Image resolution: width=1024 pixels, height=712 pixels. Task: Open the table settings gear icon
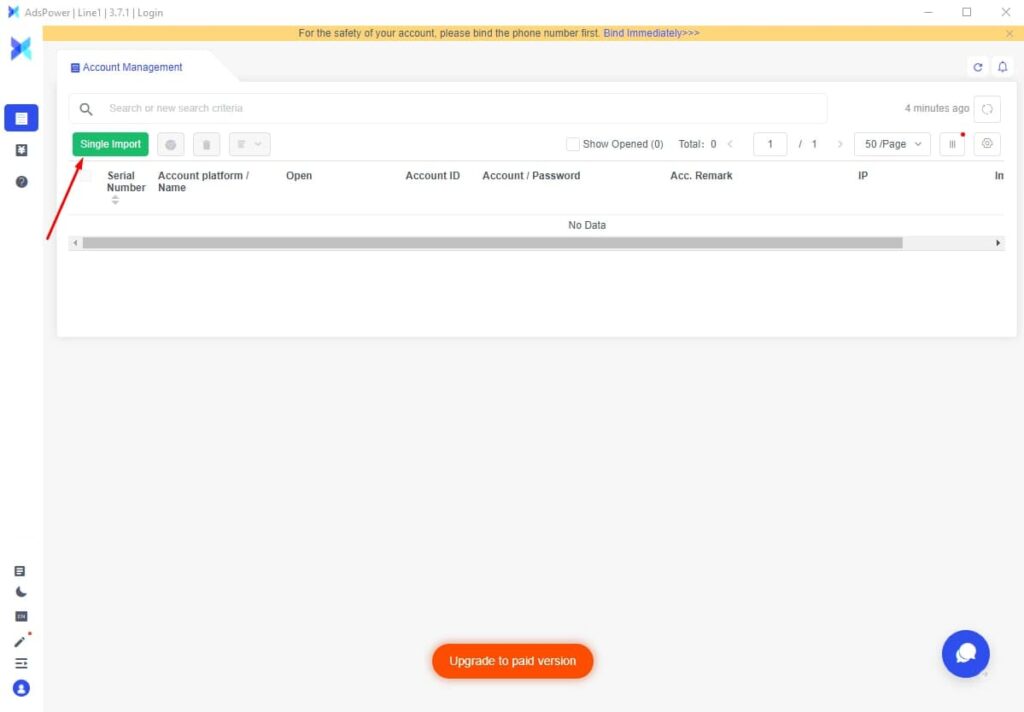pyautogui.click(x=987, y=144)
